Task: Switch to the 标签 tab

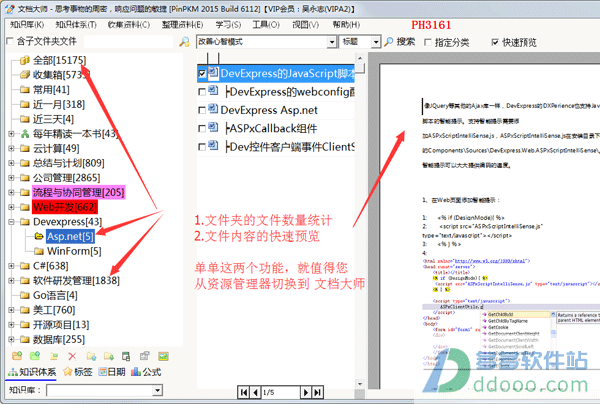Action: (78, 371)
